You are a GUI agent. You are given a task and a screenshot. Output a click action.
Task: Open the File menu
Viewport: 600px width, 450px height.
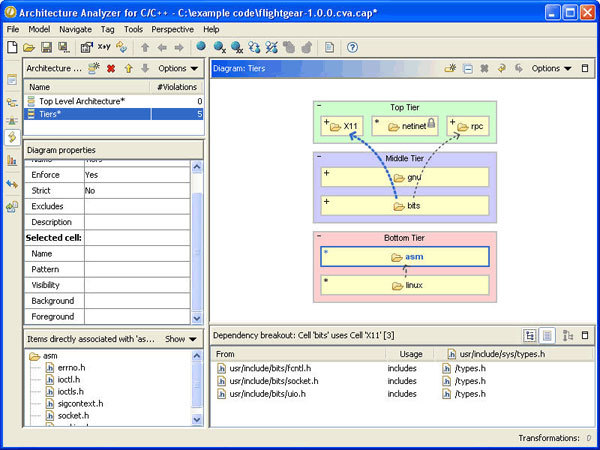pos(13,29)
